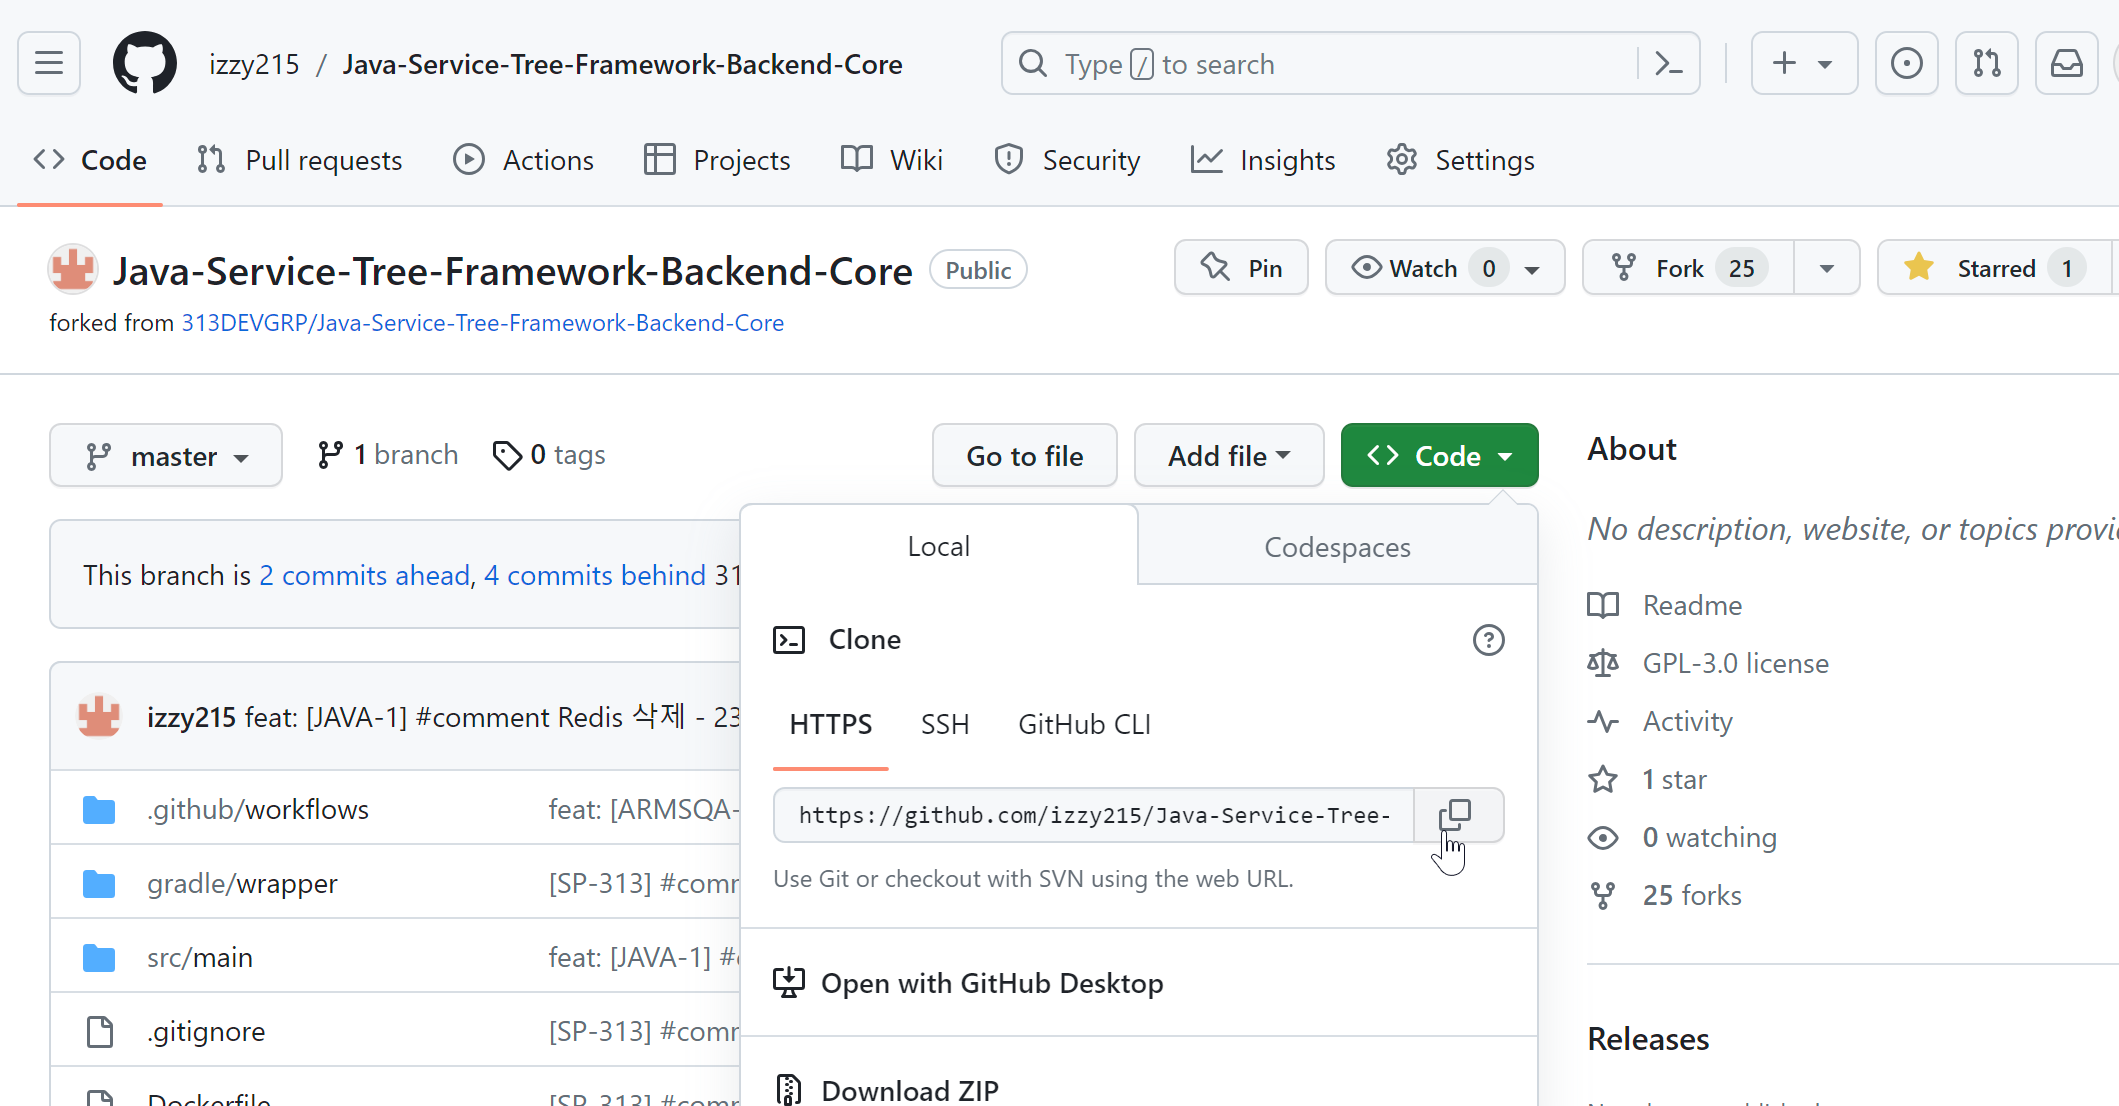Copy the HTTPS clone URL to clipboard
The height and width of the screenshot is (1106, 2119).
click(1457, 815)
